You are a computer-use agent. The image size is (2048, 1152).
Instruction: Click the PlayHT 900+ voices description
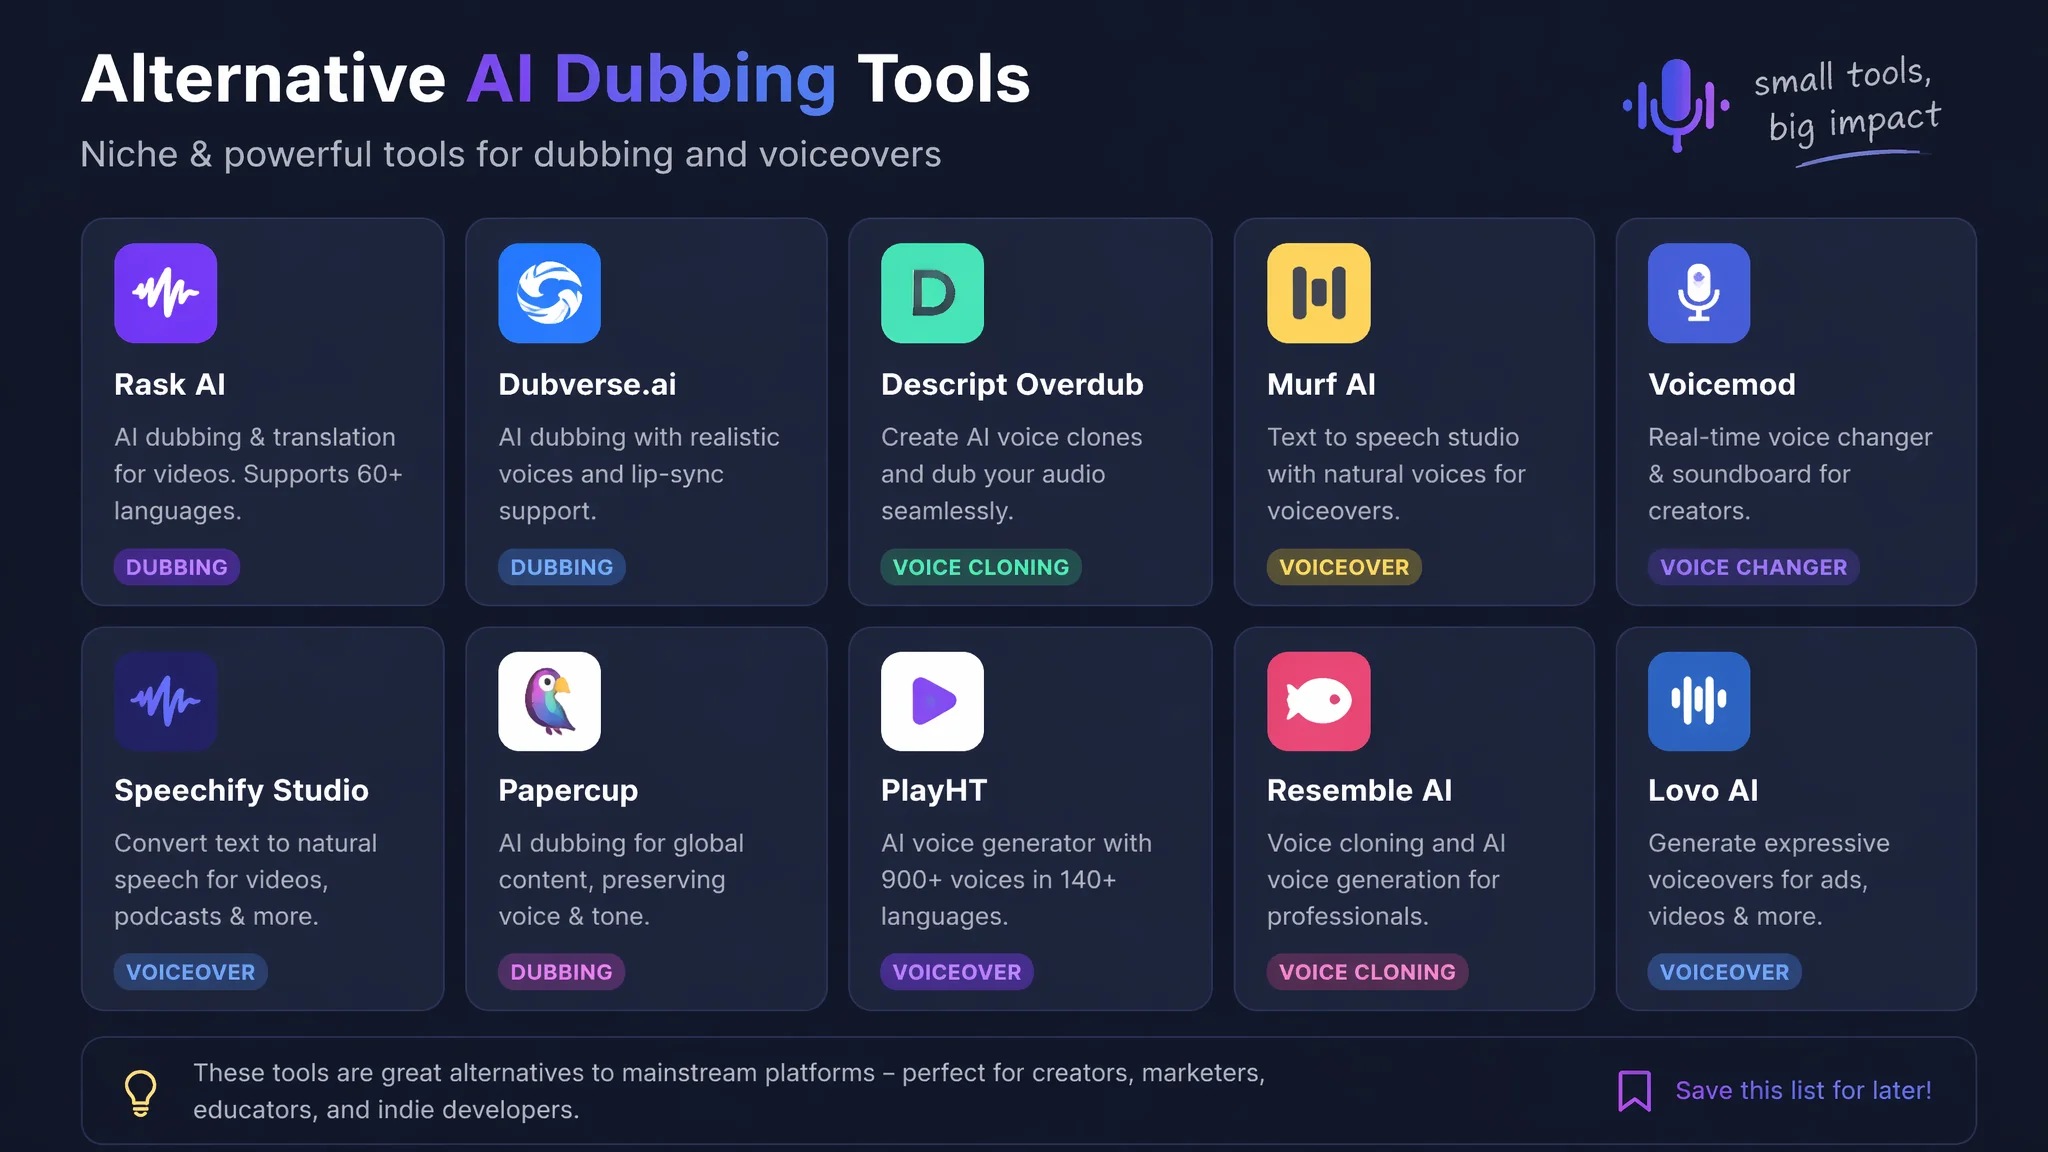pyautogui.click(x=1016, y=880)
